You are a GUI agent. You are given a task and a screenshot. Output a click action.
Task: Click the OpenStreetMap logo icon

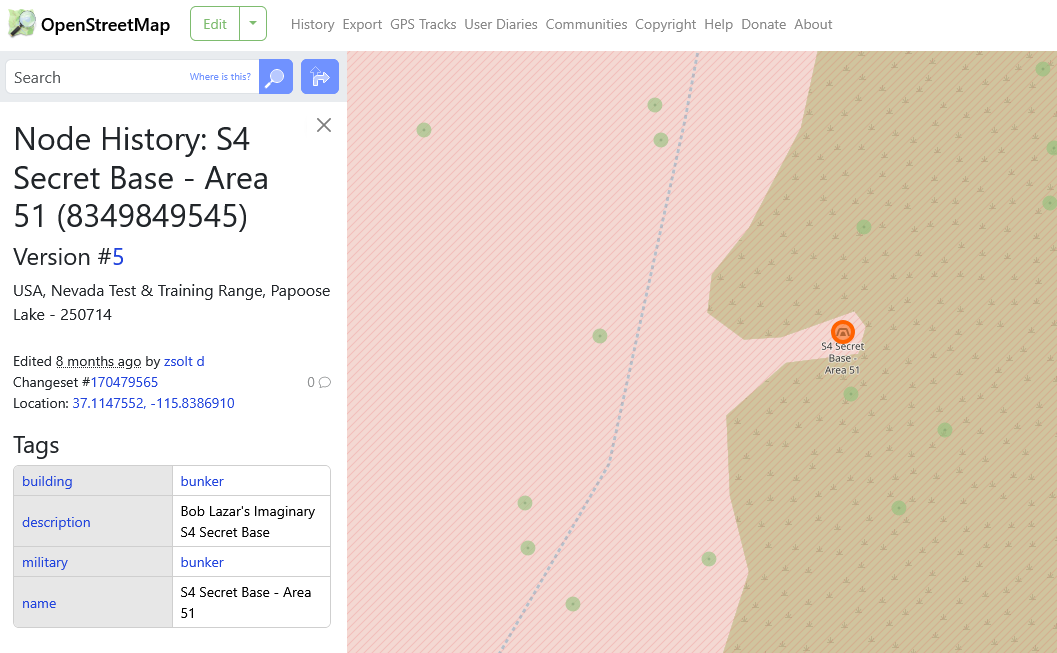[22, 24]
